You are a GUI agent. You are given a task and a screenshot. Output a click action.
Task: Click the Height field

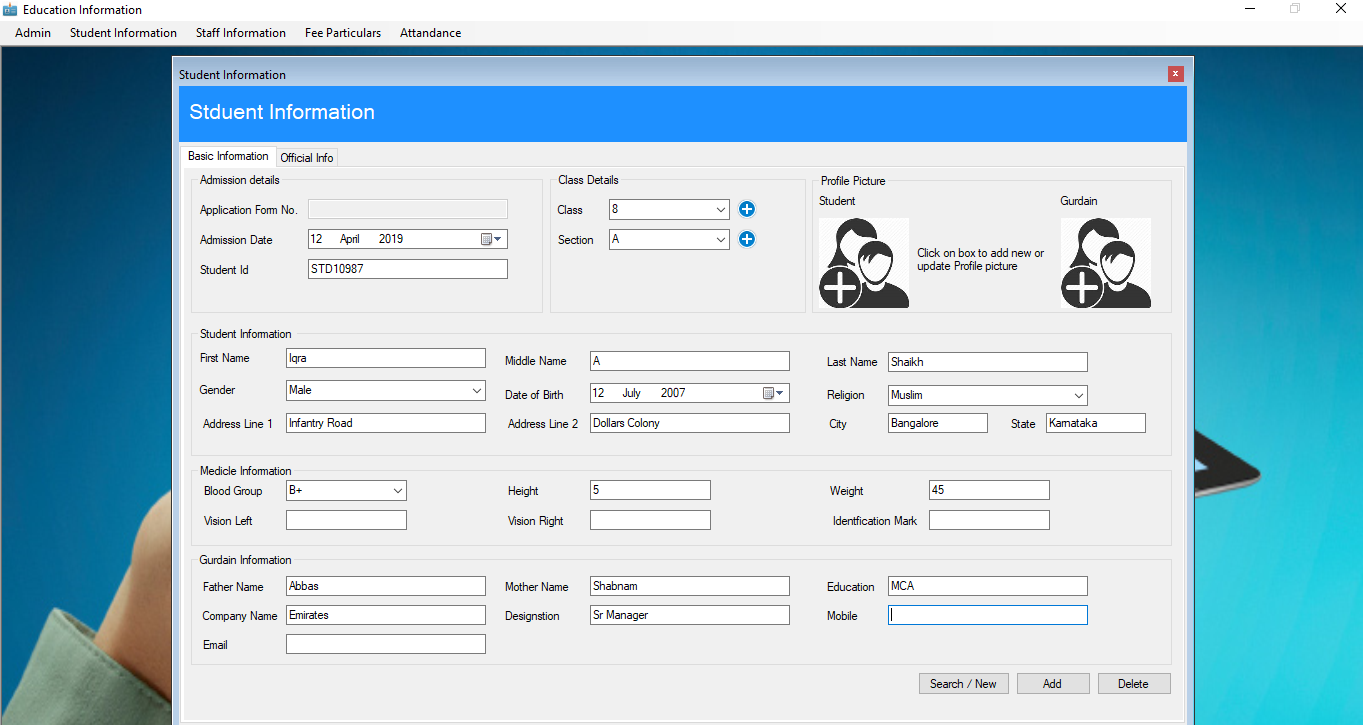coord(650,490)
